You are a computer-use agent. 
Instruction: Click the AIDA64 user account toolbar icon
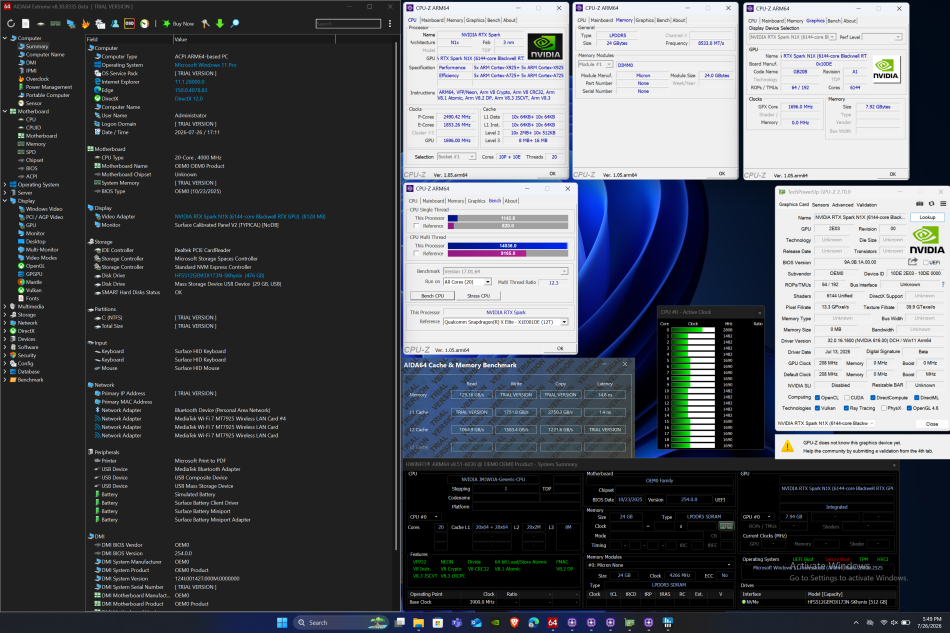pos(115,24)
